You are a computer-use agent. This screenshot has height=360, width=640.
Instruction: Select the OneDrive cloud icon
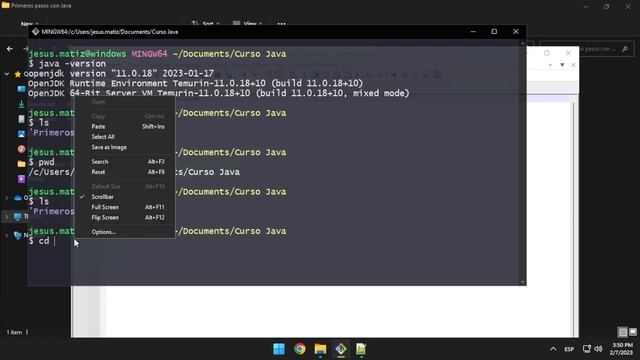18,198
